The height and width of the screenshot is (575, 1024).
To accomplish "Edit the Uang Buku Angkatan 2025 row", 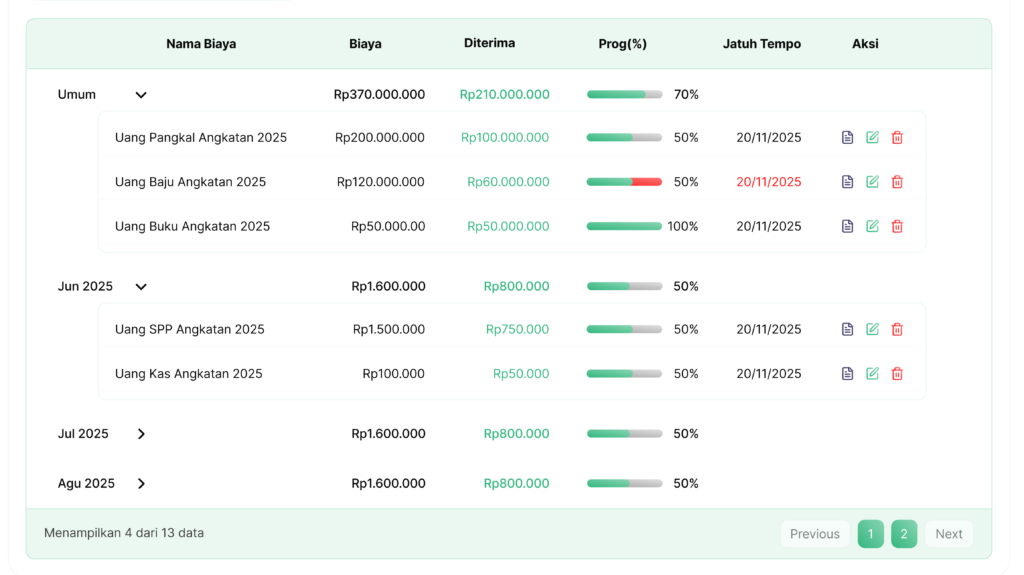I will 872,226.
